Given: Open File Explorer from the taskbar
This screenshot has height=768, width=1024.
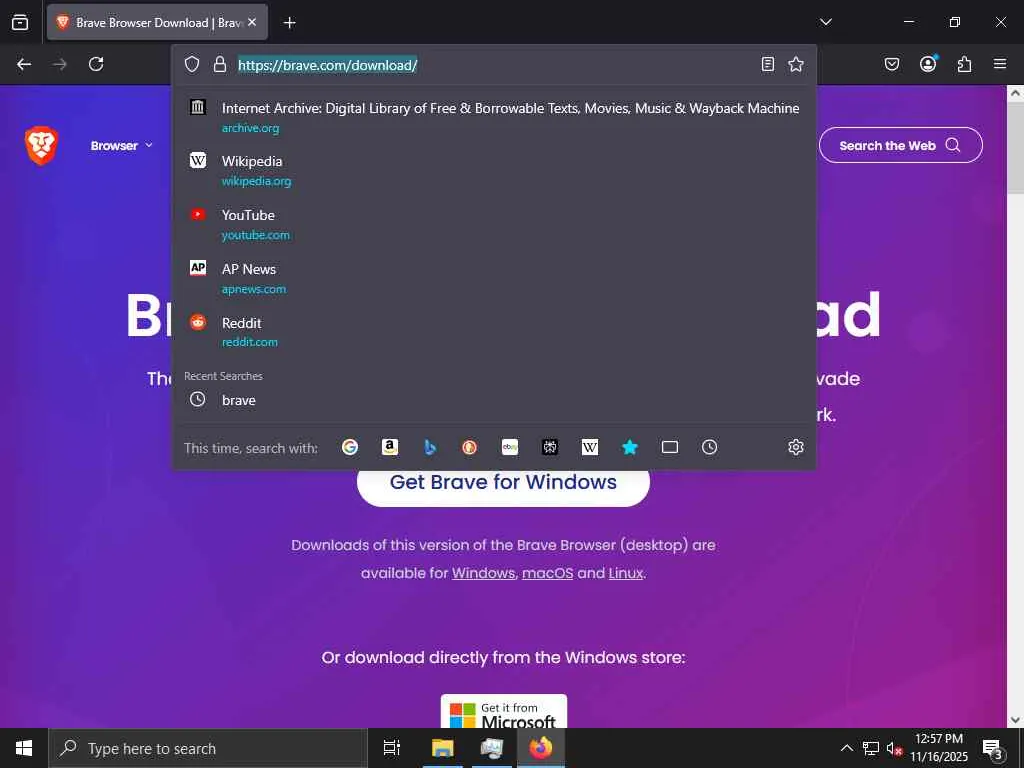Looking at the screenshot, I should (x=442, y=748).
